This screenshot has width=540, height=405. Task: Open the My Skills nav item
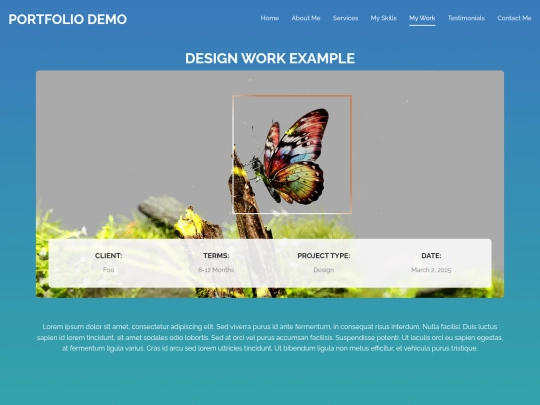pos(384,18)
